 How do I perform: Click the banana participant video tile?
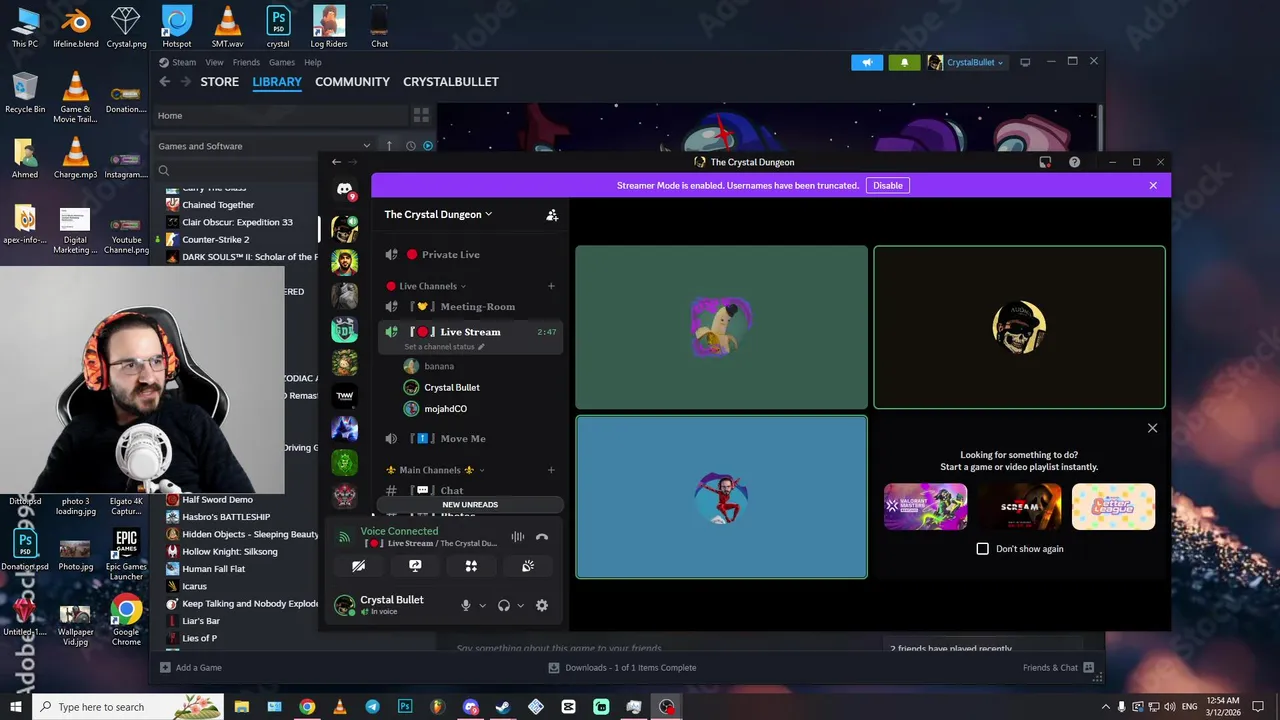tap(721, 327)
